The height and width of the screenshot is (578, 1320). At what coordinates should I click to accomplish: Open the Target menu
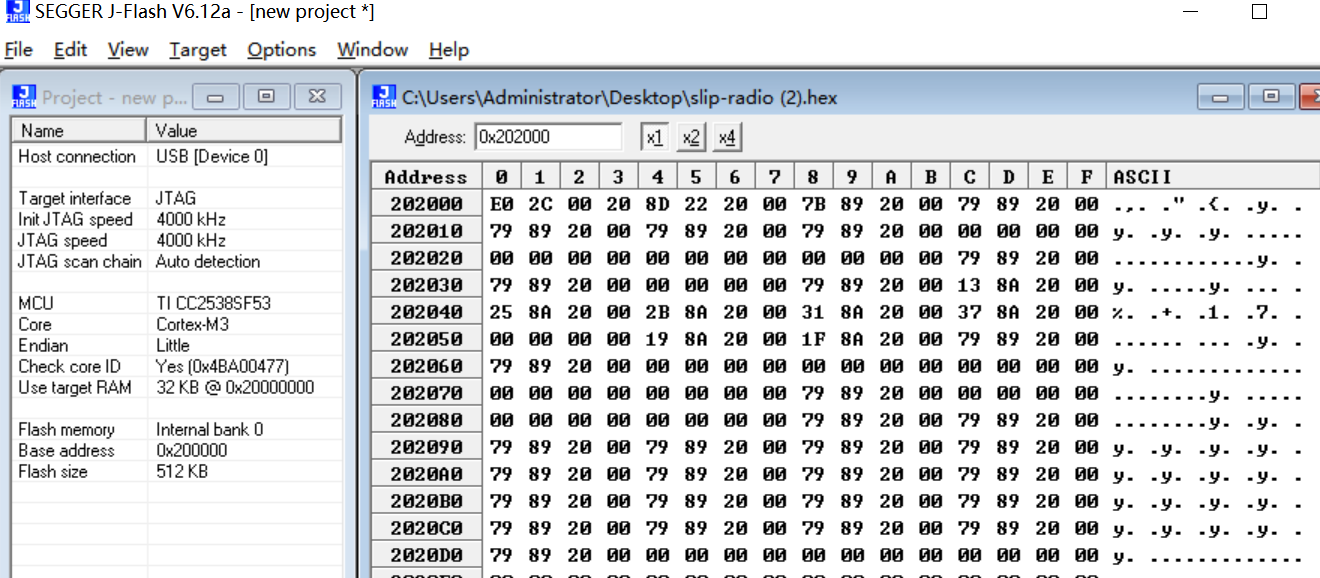(x=197, y=50)
